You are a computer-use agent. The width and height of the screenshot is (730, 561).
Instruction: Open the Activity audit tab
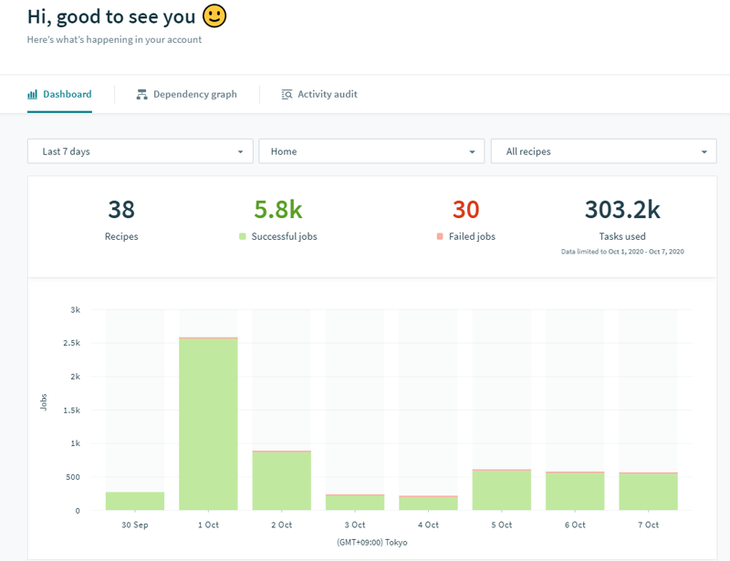[x=319, y=95]
